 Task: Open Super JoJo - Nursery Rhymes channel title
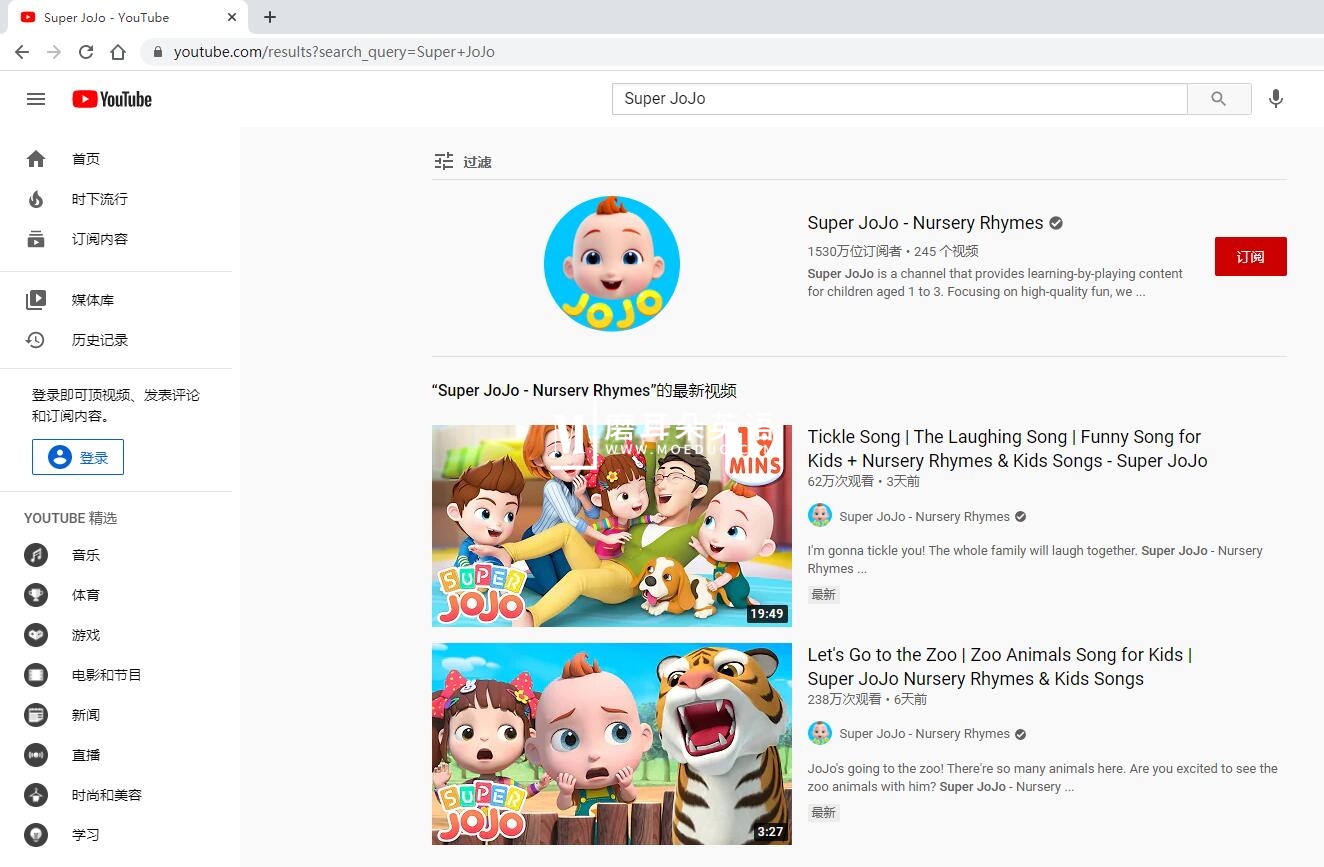925,223
